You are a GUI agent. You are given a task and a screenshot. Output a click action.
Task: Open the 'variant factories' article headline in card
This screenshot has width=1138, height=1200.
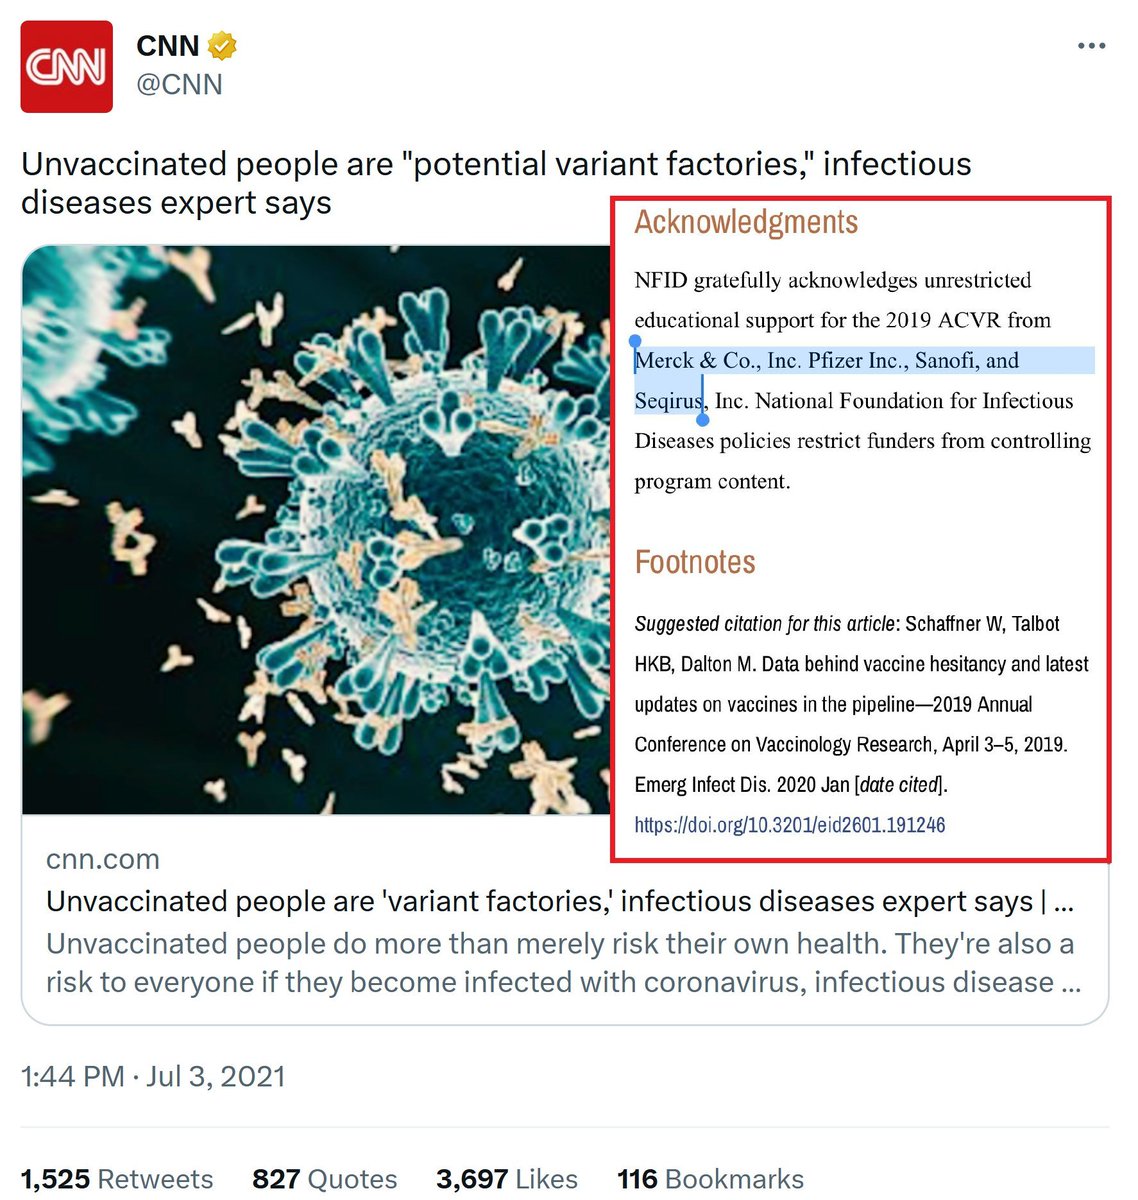[x=540, y=901]
